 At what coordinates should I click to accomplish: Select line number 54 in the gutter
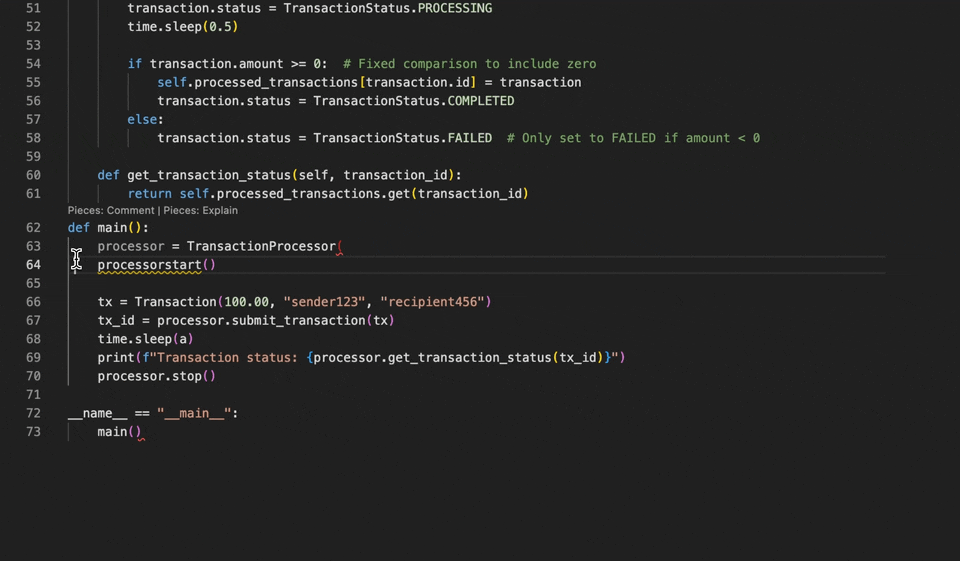pos(33,64)
